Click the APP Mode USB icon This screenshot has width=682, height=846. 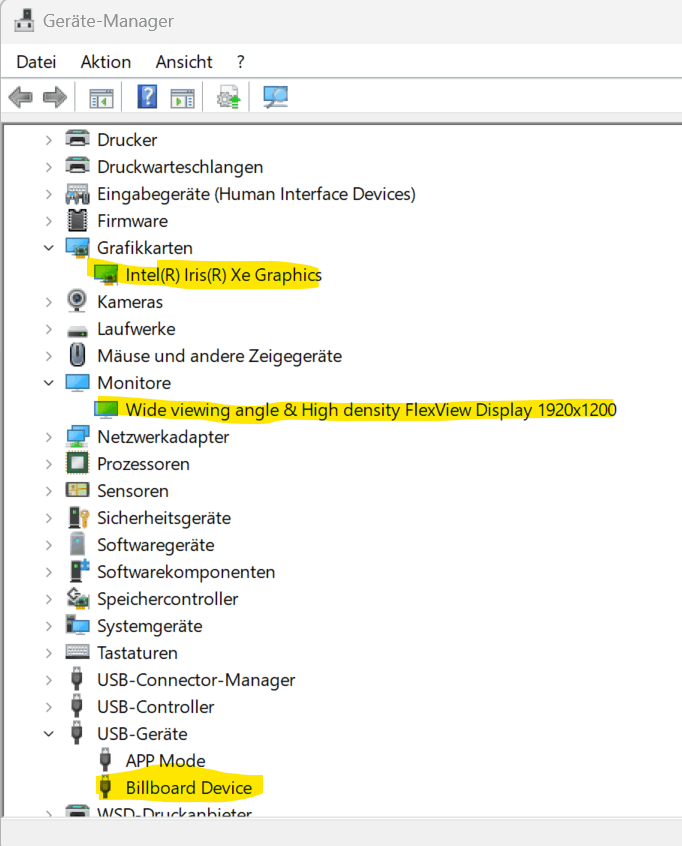point(106,760)
